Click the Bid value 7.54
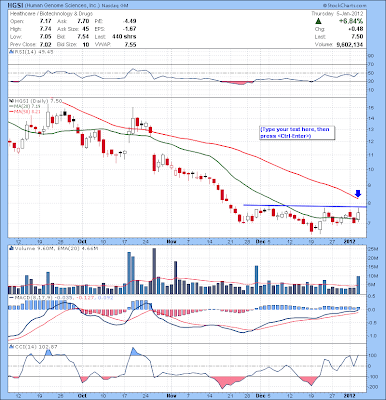The width and height of the screenshot is (386, 400). 83,36
